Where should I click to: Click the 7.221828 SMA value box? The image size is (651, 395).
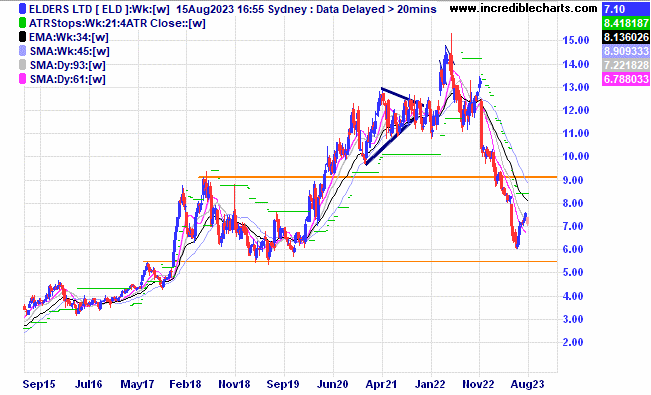pyautogui.click(x=626, y=65)
